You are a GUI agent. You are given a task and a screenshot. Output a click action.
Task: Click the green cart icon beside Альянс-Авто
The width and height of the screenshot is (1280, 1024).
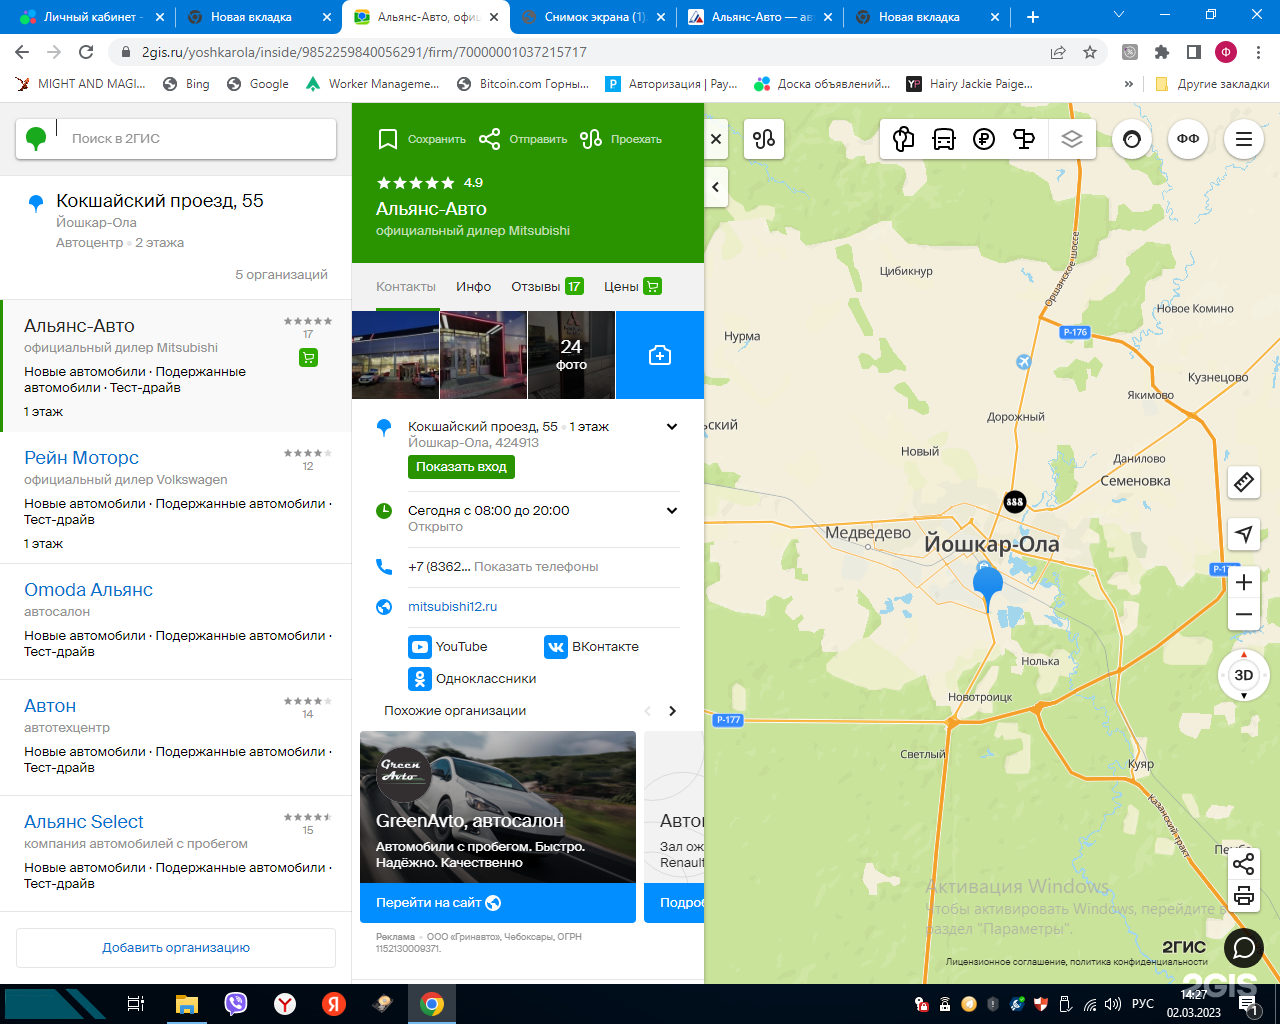308,358
